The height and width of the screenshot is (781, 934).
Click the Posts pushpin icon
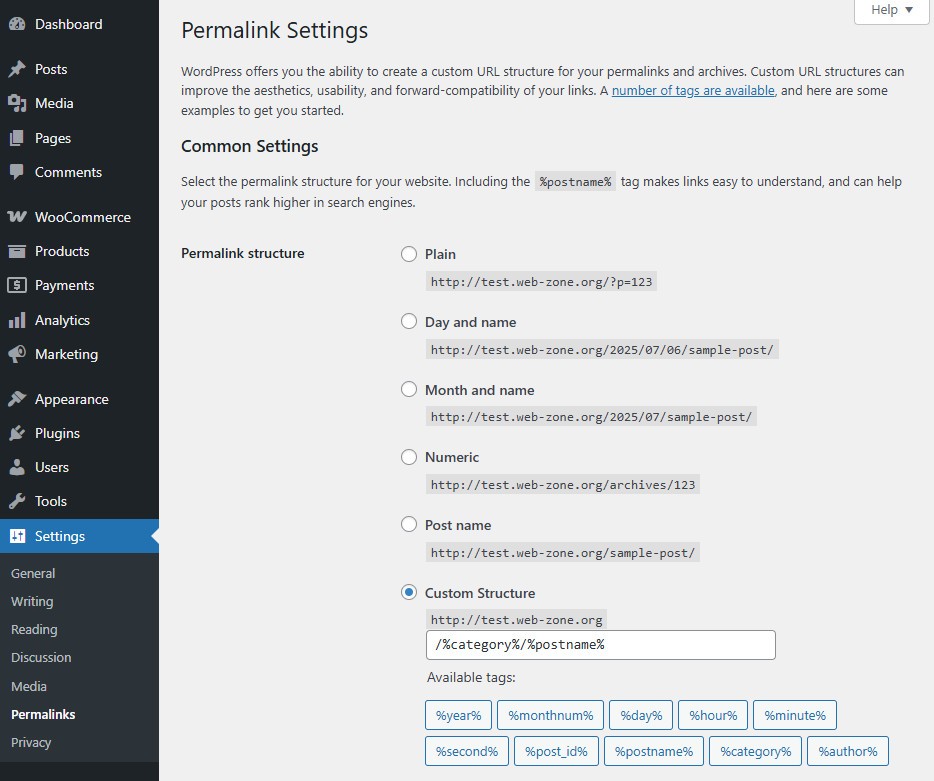pyautogui.click(x=17, y=69)
